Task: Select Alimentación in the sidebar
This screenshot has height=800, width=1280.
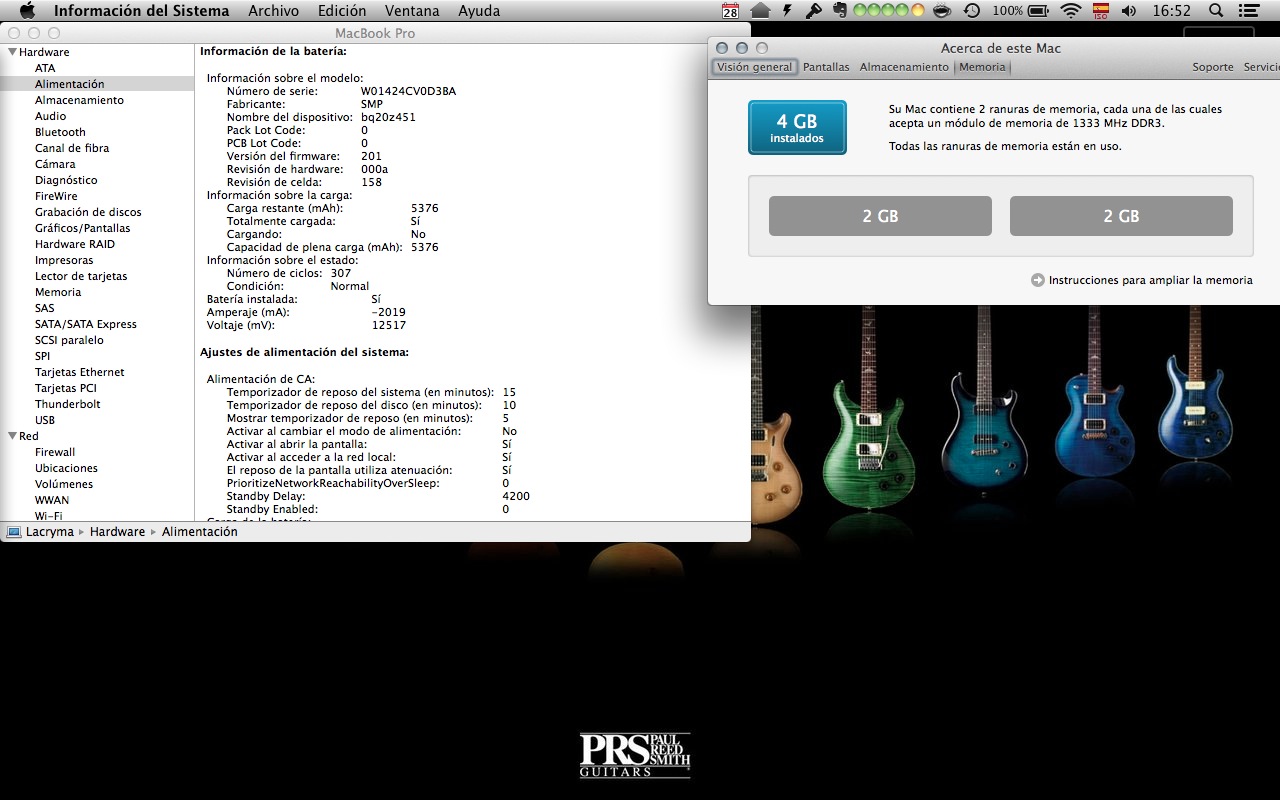Action: tap(69, 84)
